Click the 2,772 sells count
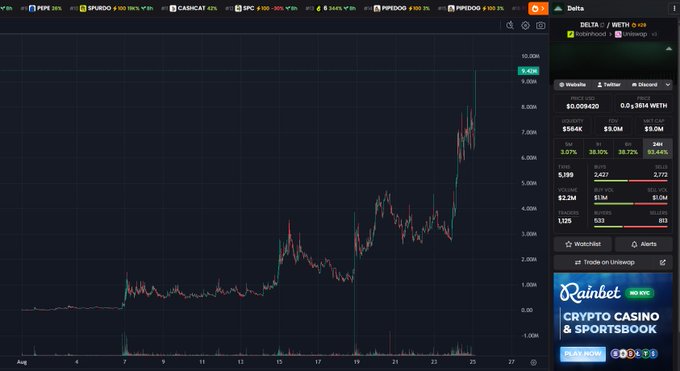Viewport: 680px width, 371px height. (x=660, y=175)
